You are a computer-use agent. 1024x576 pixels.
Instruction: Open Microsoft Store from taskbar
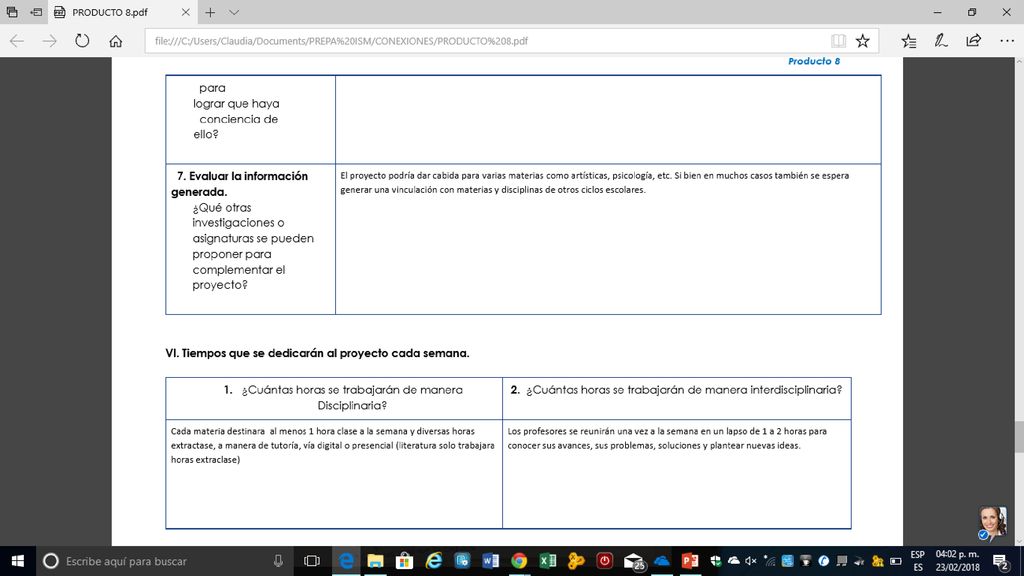tap(404, 561)
